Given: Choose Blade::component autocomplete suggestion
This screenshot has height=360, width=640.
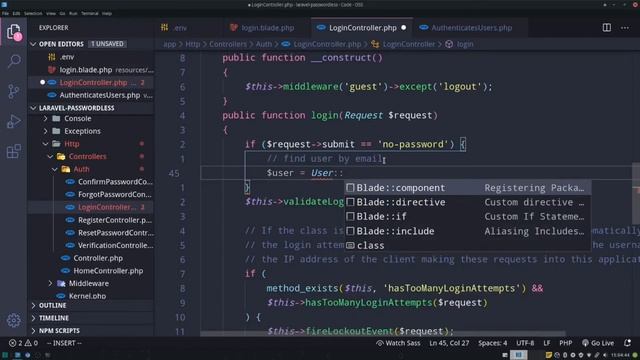Looking at the screenshot, I should (467, 188).
